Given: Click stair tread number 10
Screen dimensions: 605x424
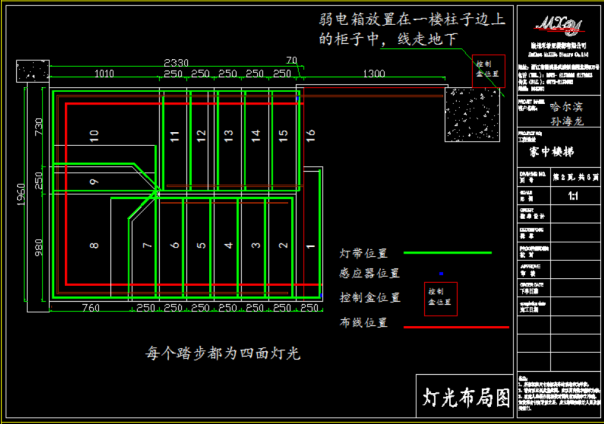Looking at the screenshot, I should [95, 133].
